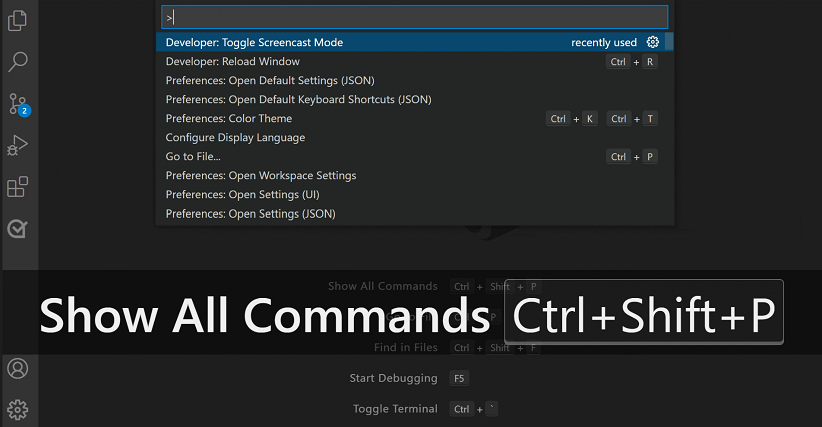Open the Search view icon
This screenshot has width=822, height=427.
coord(18,62)
